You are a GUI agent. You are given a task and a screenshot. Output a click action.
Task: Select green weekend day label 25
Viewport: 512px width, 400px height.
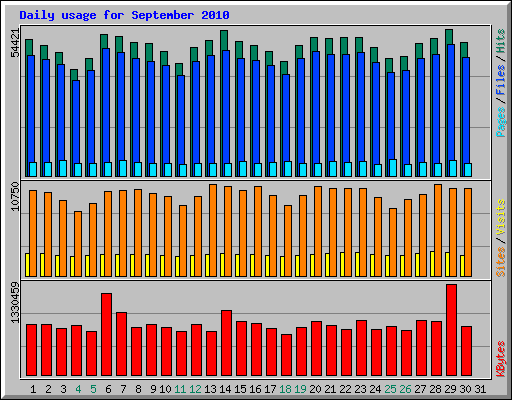point(390,389)
